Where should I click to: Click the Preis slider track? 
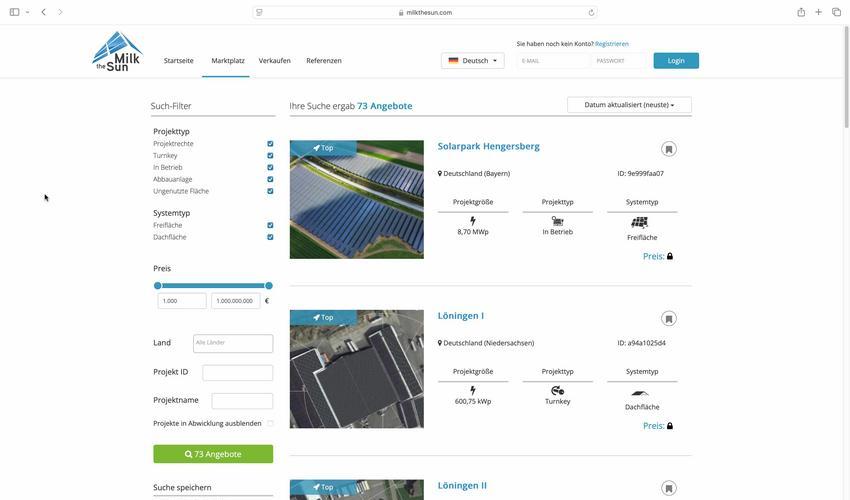pyautogui.click(x=213, y=286)
